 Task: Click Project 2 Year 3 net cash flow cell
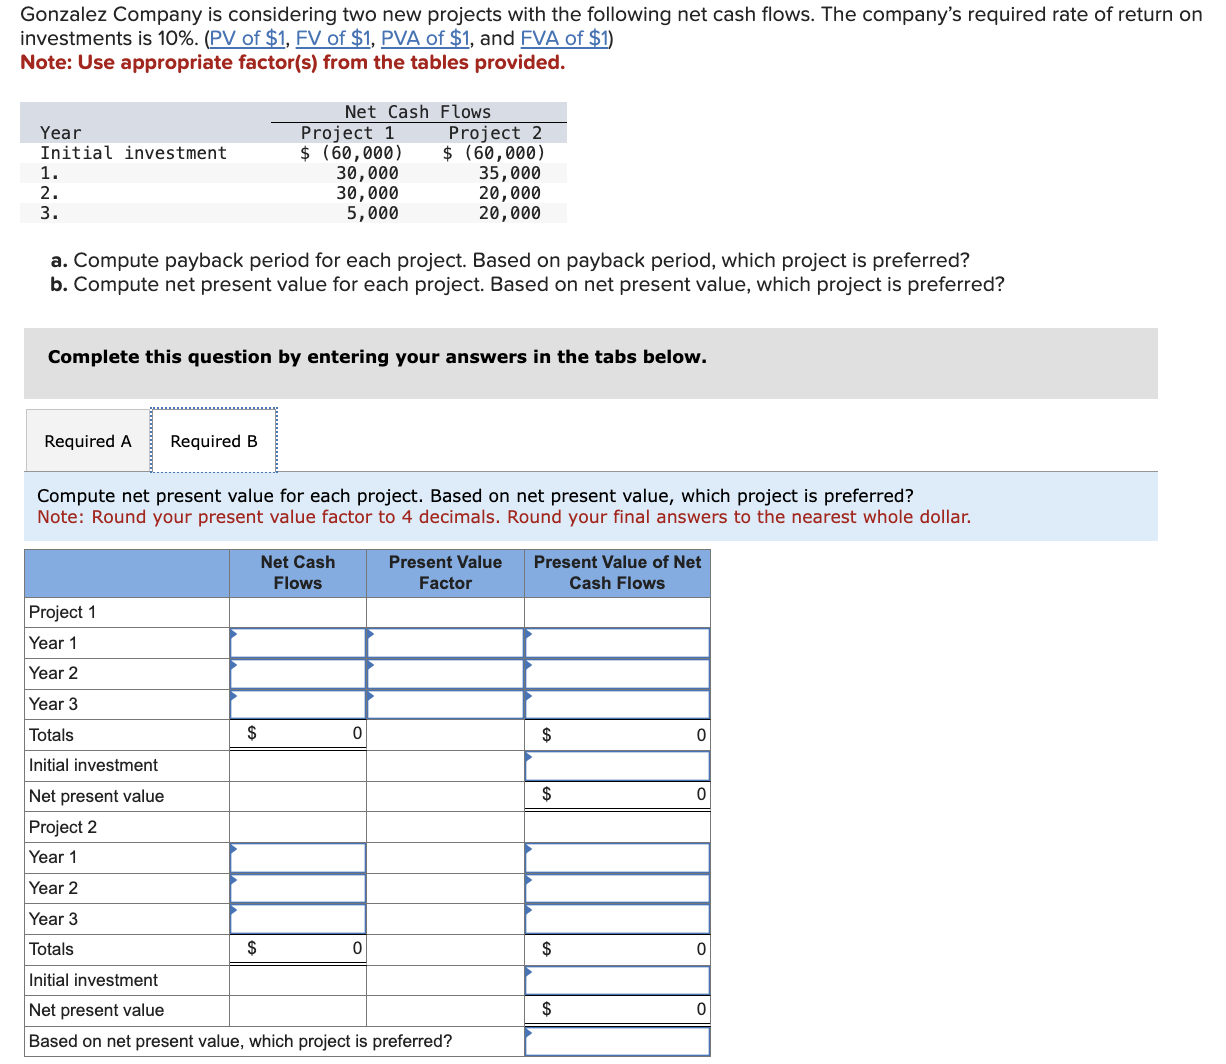[x=297, y=918]
